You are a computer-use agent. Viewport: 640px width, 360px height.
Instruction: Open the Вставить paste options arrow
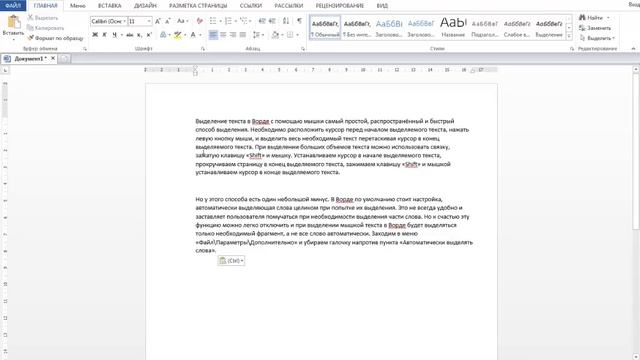13,40
